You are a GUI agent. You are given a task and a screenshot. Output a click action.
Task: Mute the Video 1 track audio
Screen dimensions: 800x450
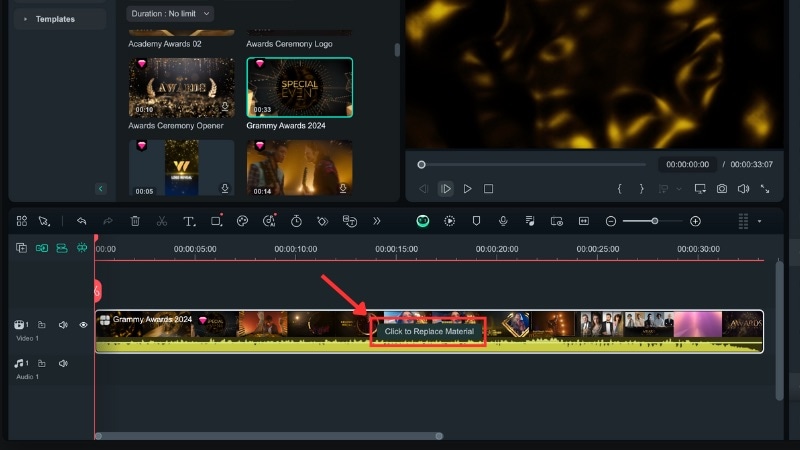pos(63,324)
